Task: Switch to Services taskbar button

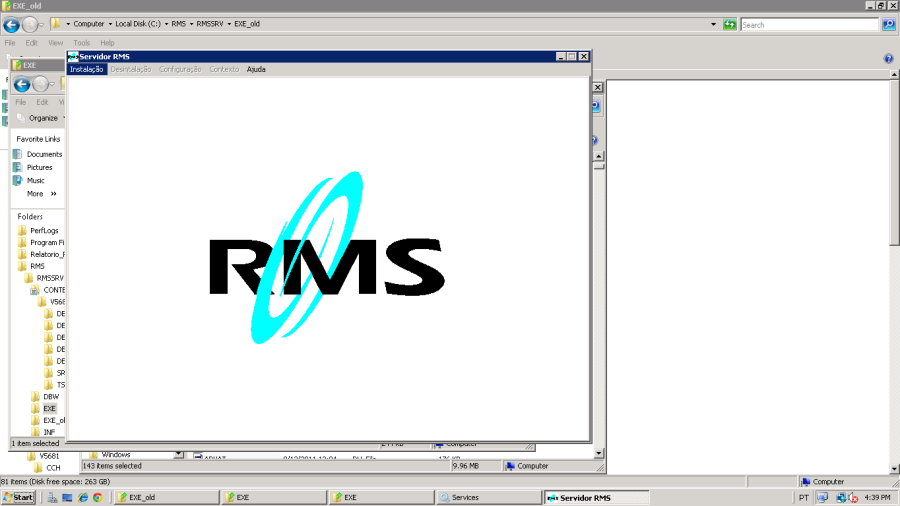Action: click(x=489, y=497)
